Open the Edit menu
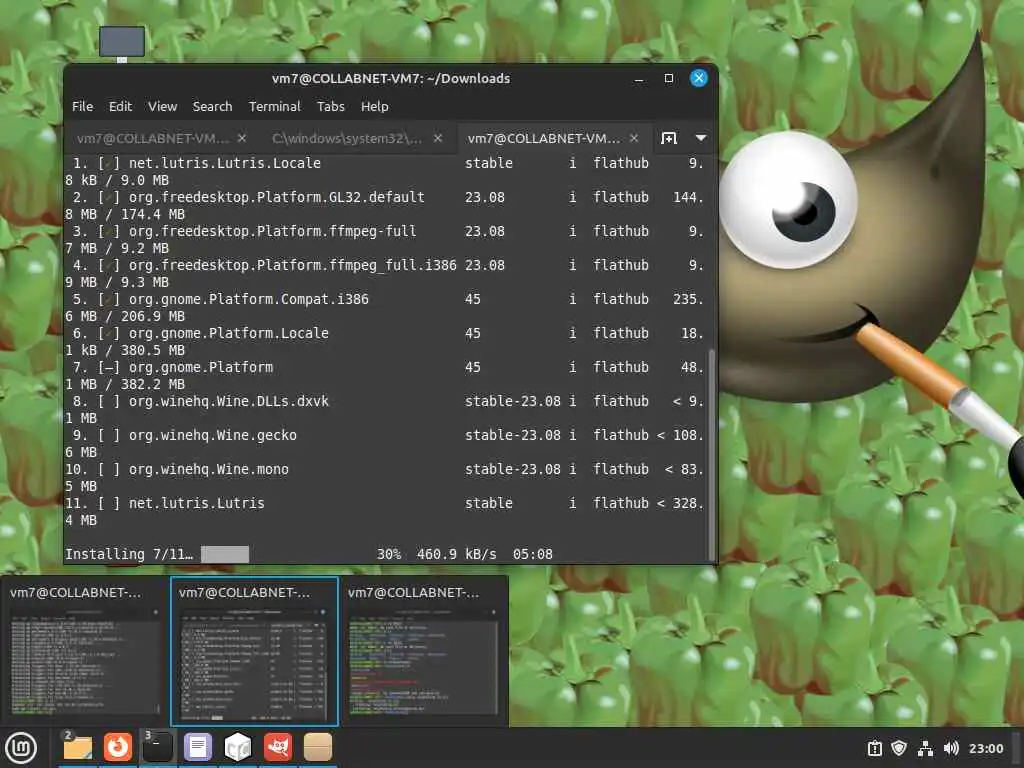 (x=120, y=106)
